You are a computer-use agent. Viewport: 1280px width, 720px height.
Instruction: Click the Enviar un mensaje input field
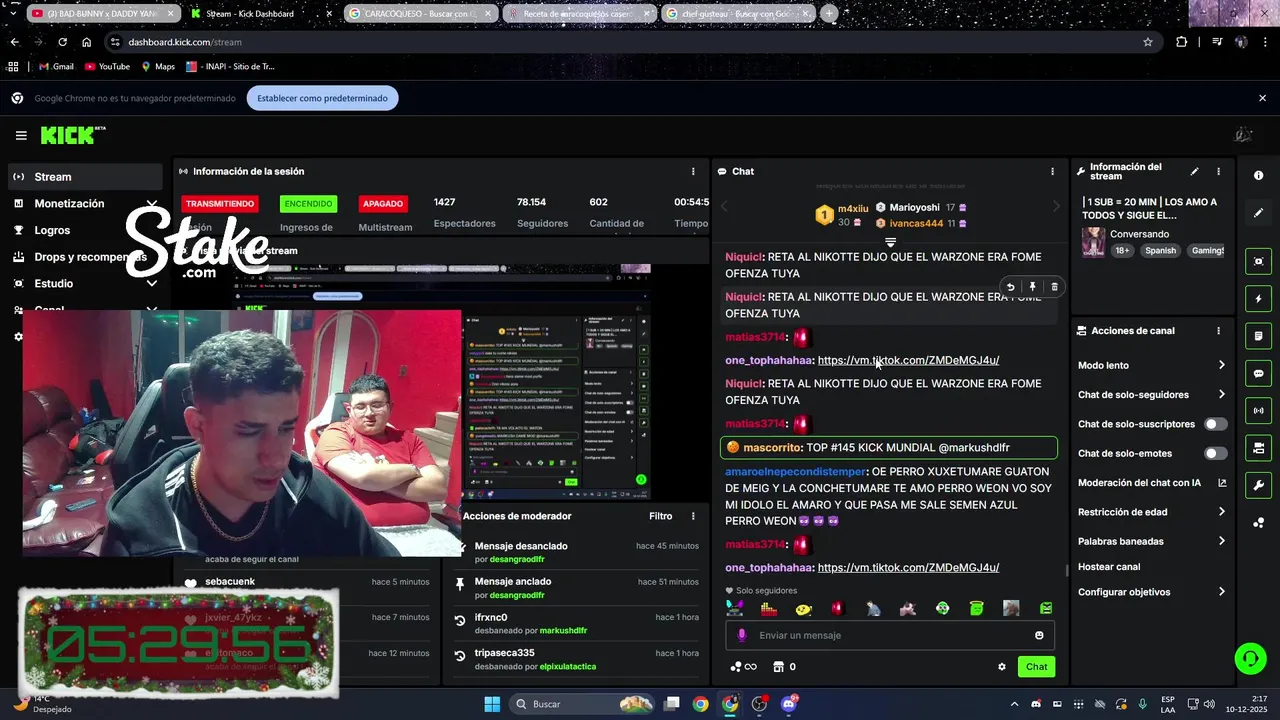pyautogui.click(x=889, y=635)
